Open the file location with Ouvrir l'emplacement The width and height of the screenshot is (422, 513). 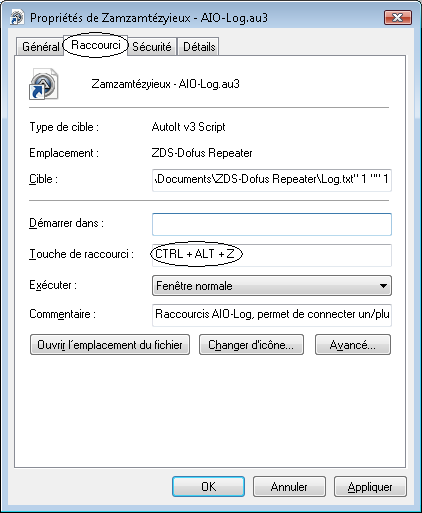110,345
